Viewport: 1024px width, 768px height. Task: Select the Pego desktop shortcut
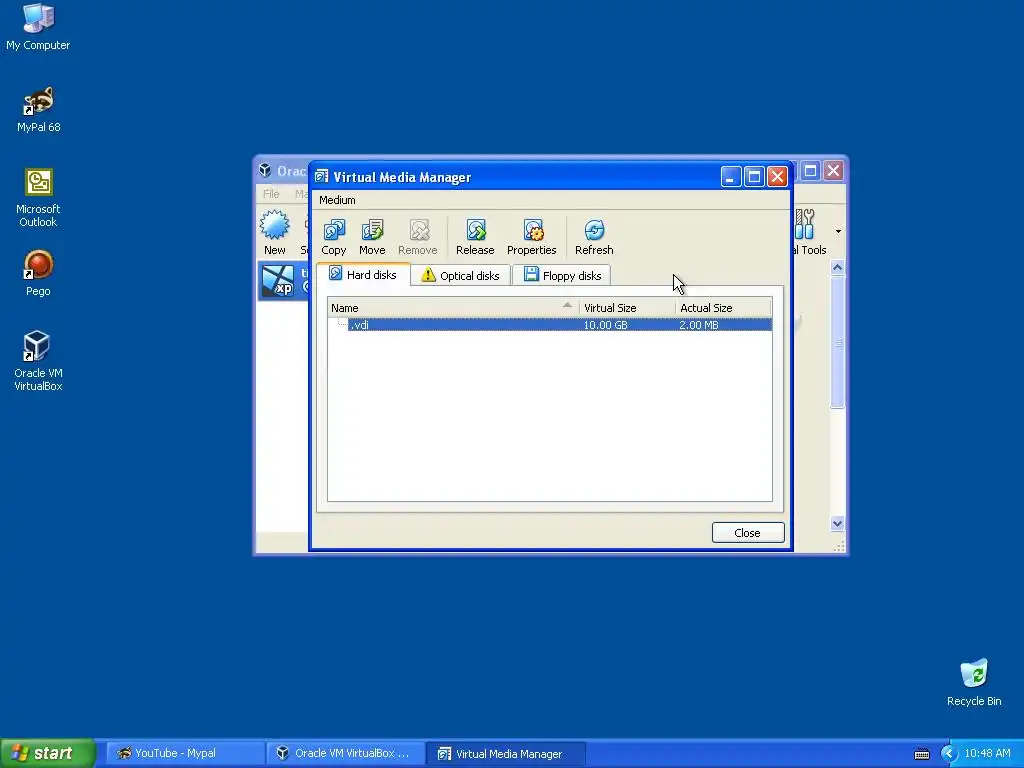pos(38,274)
